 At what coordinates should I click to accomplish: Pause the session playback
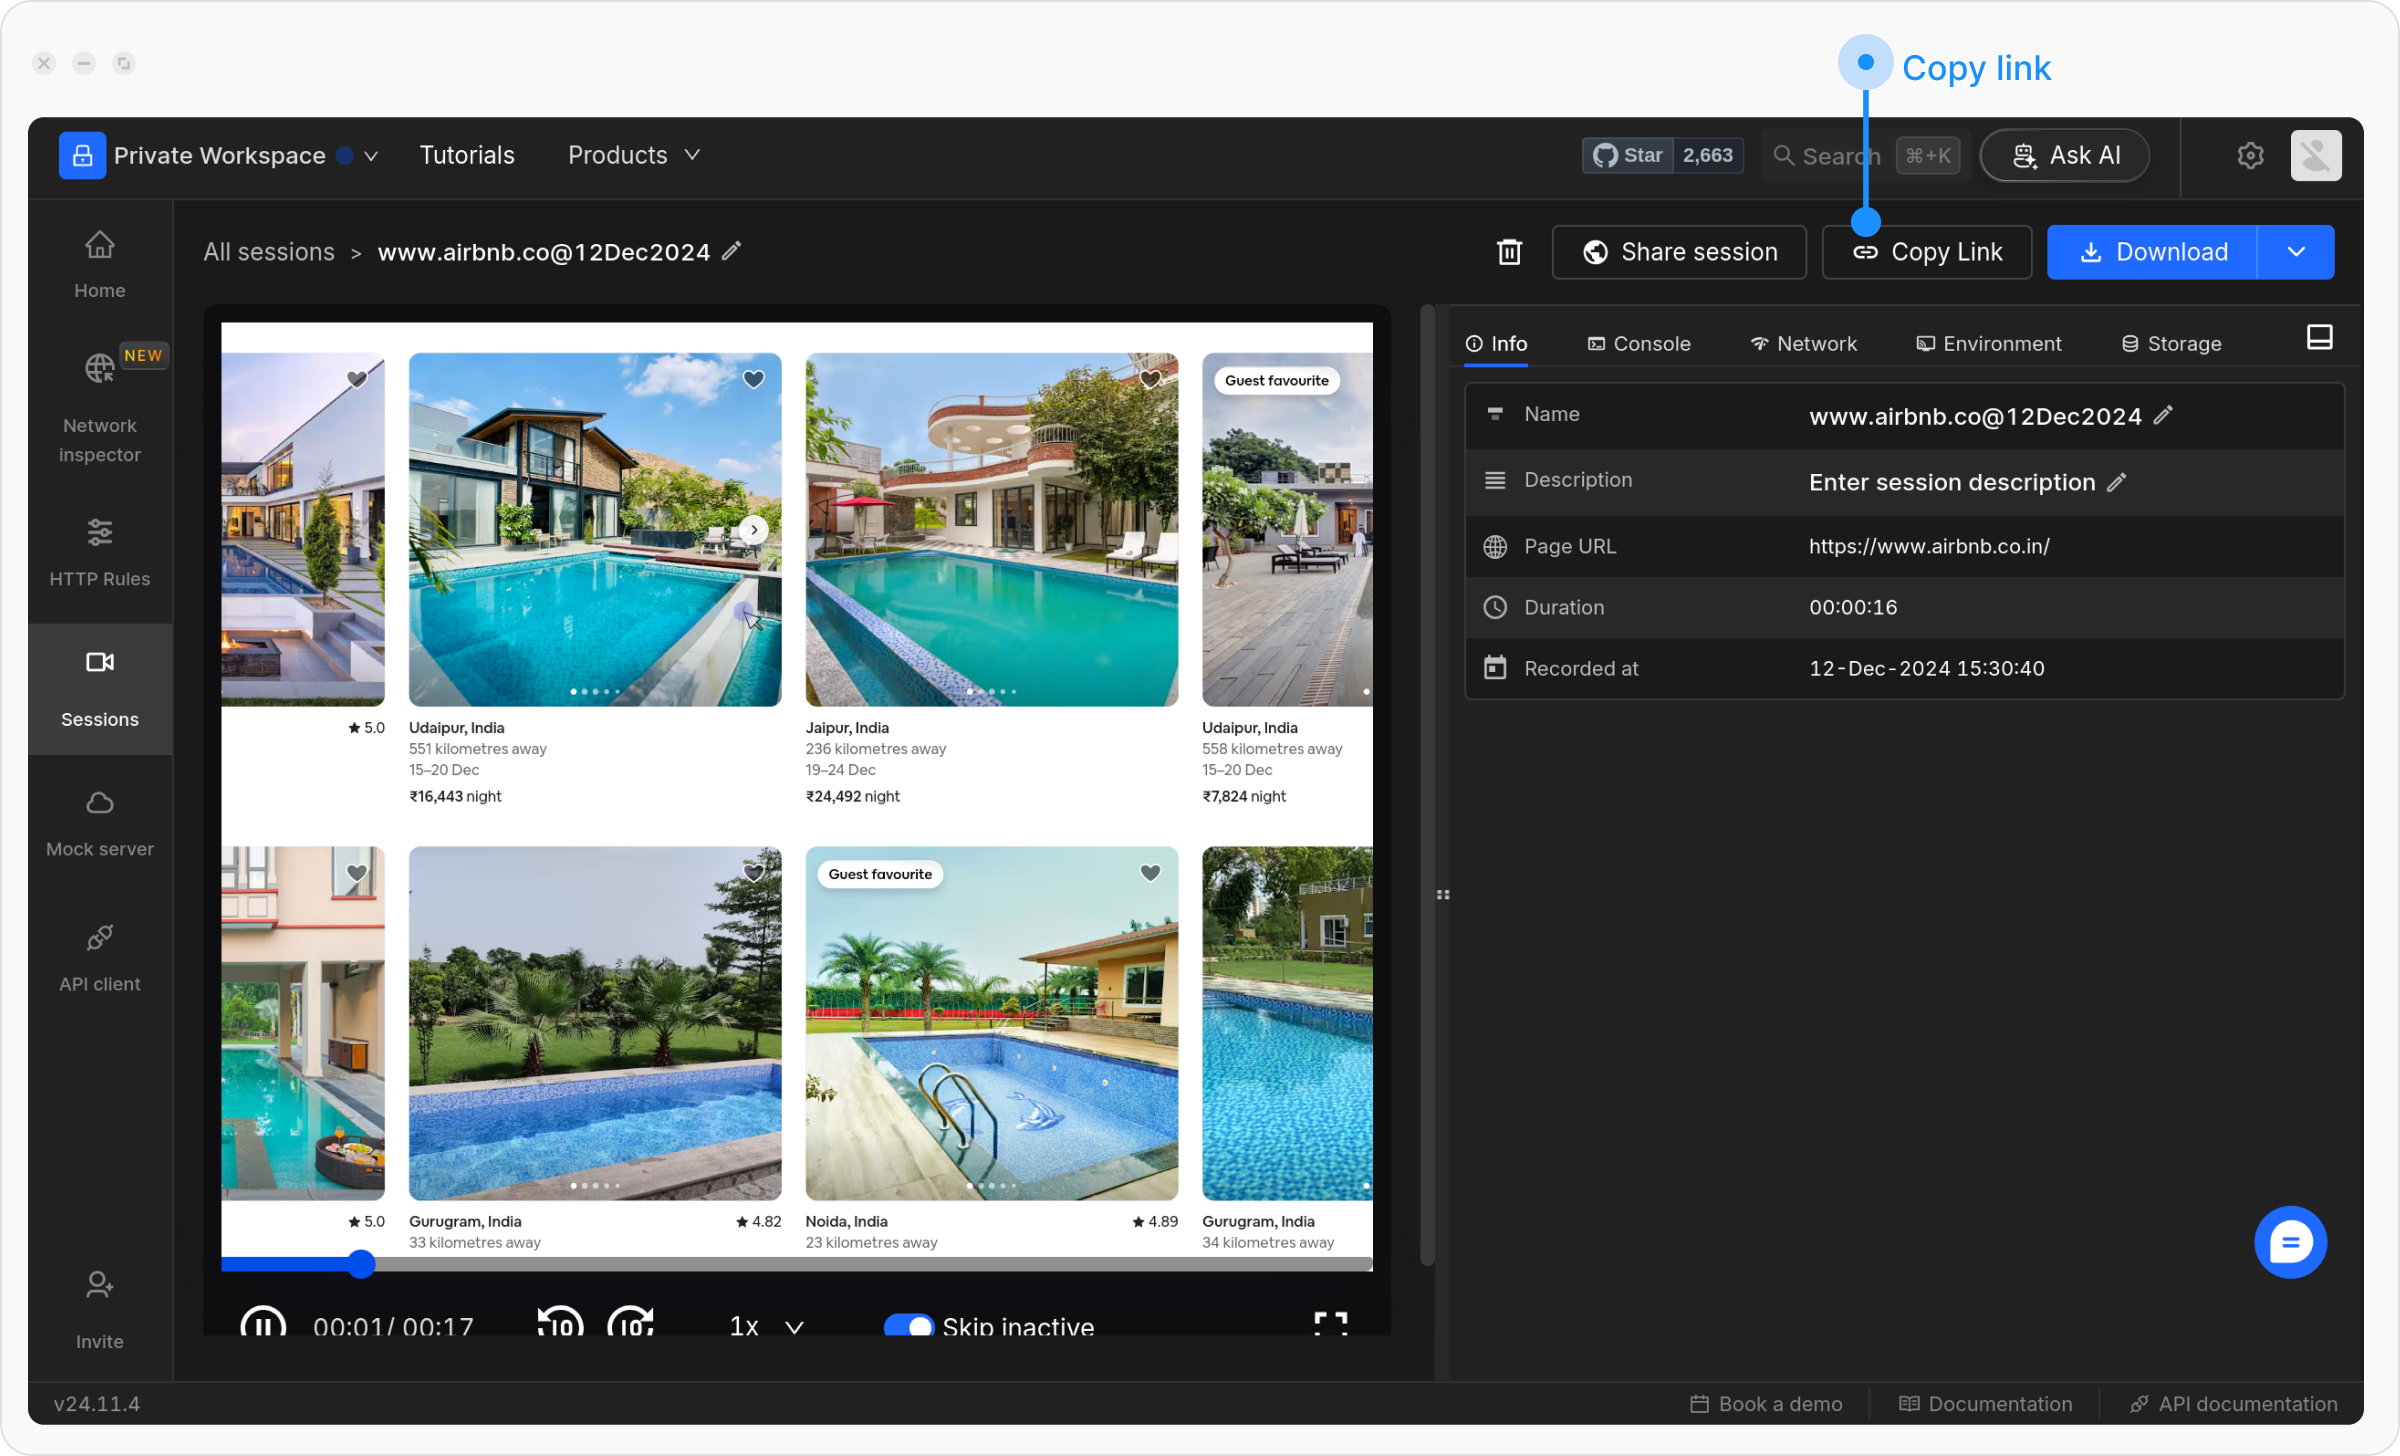[x=263, y=1325]
